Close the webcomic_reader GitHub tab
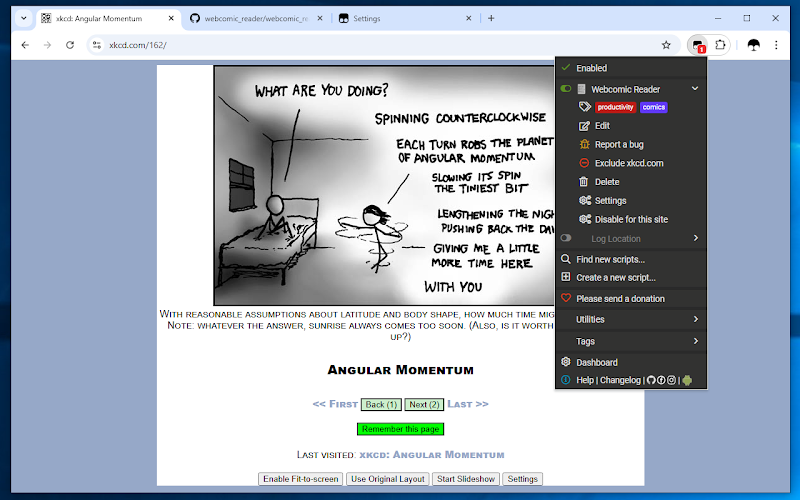 [320, 18]
